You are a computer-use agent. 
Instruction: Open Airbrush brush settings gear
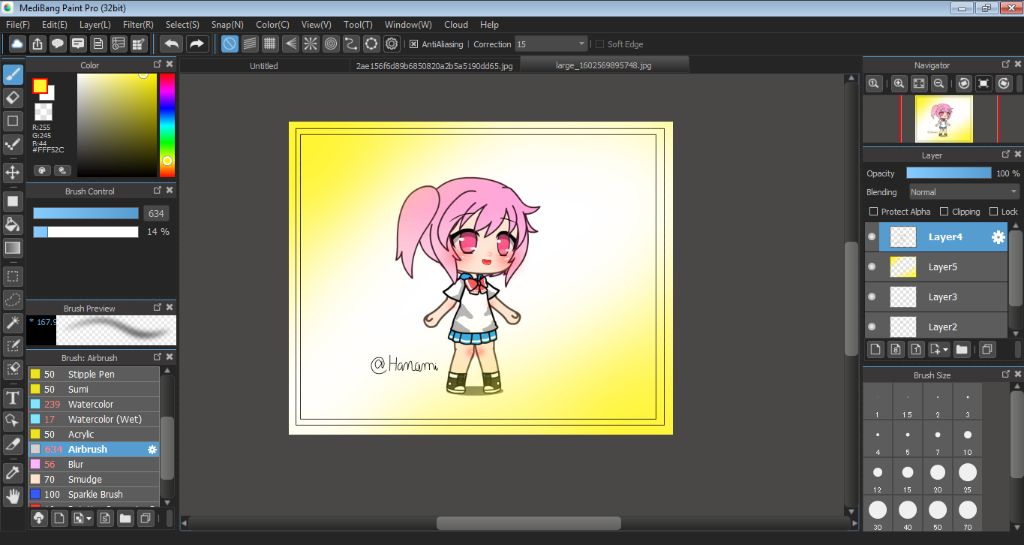(152, 449)
